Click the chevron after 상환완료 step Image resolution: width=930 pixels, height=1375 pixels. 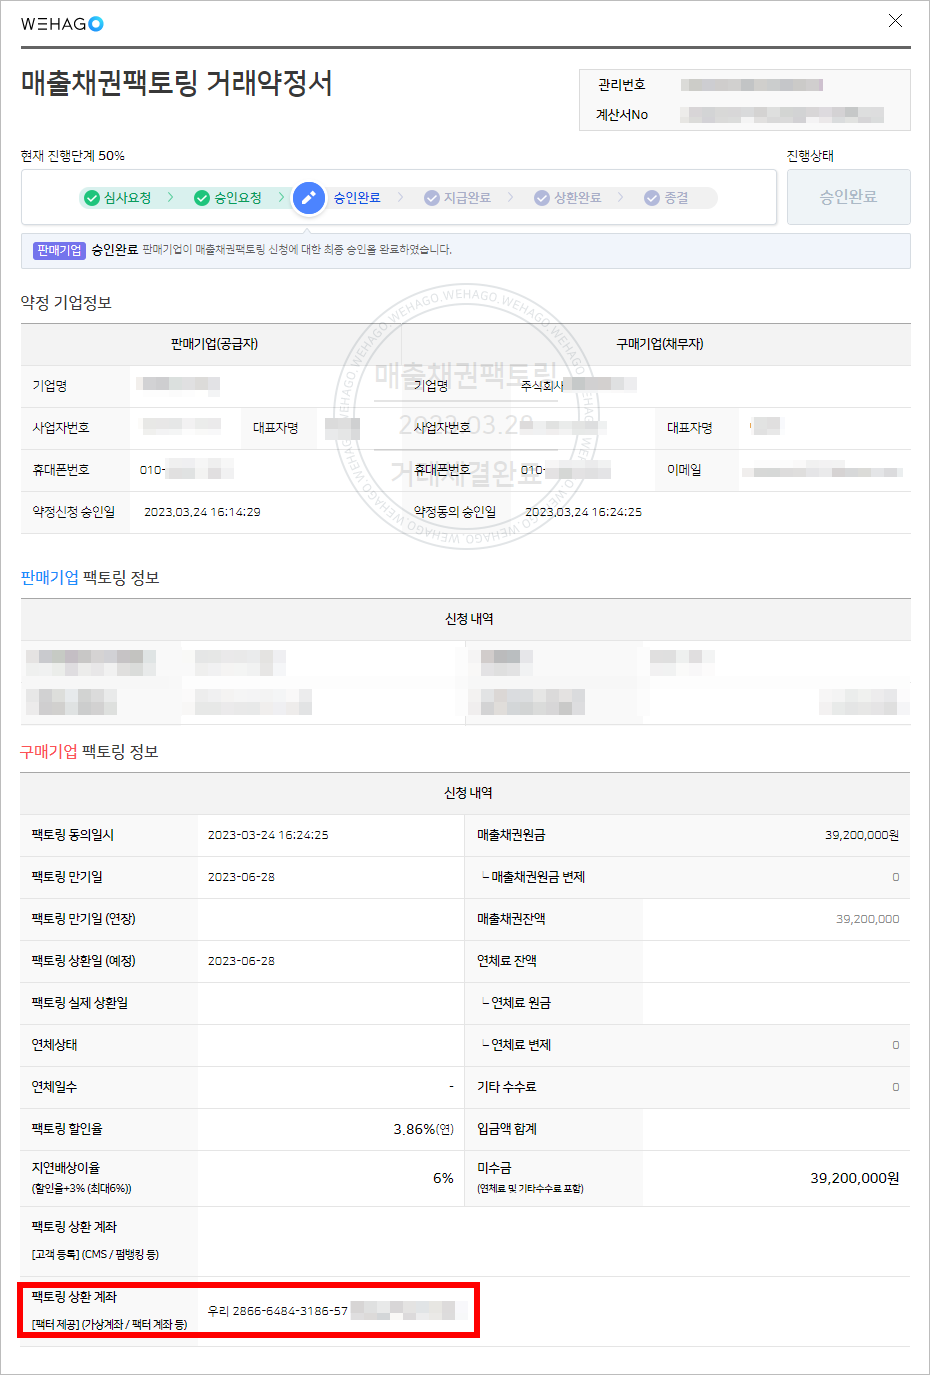coord(620,198)
